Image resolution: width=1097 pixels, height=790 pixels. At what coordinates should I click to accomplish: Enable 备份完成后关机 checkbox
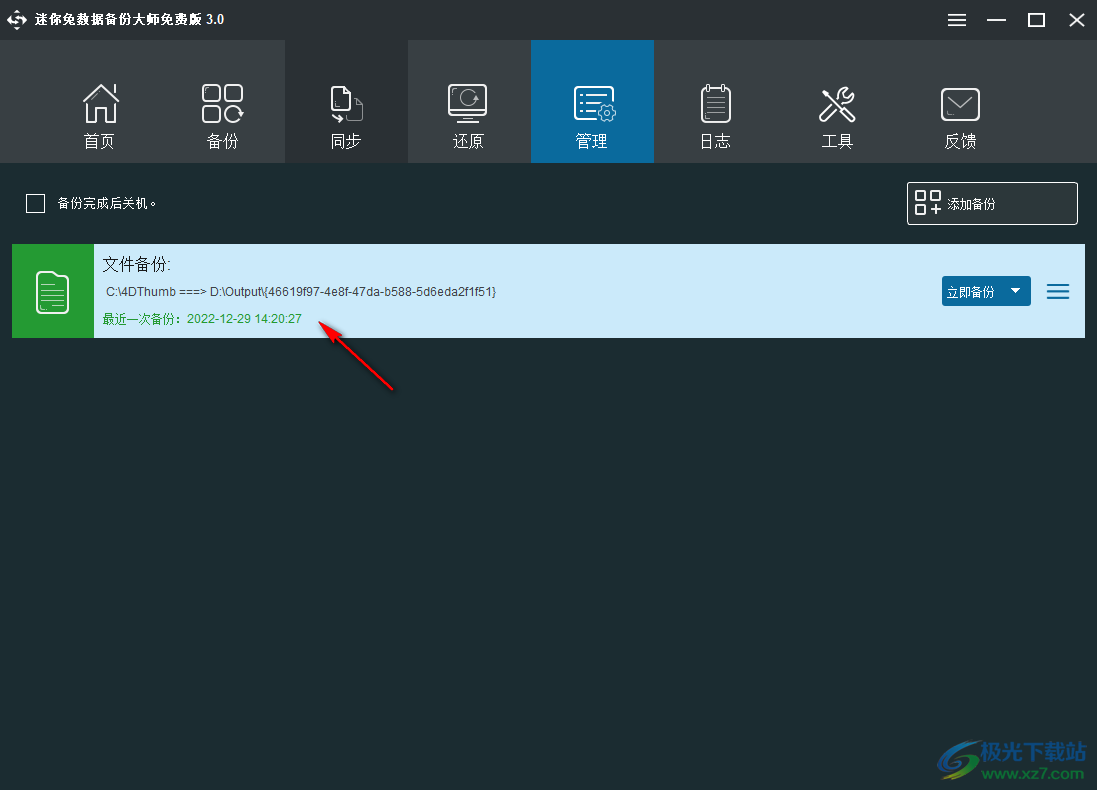pyautogui.click(x=36, y=204)
